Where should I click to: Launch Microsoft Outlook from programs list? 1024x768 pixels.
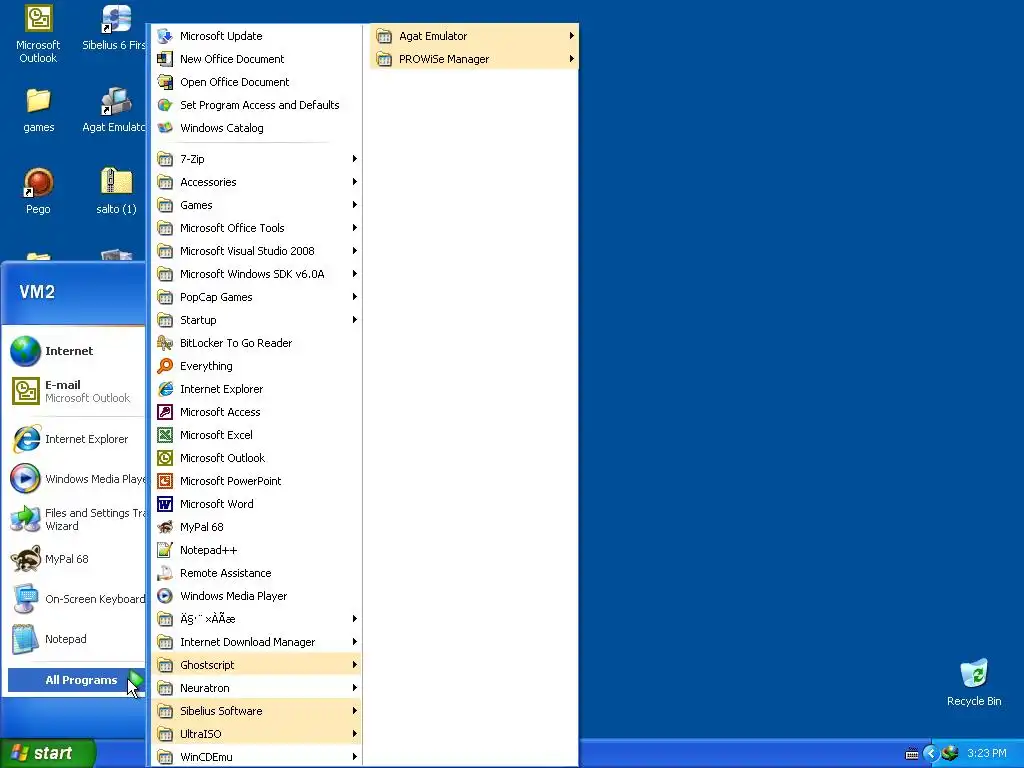click(256, 458)
